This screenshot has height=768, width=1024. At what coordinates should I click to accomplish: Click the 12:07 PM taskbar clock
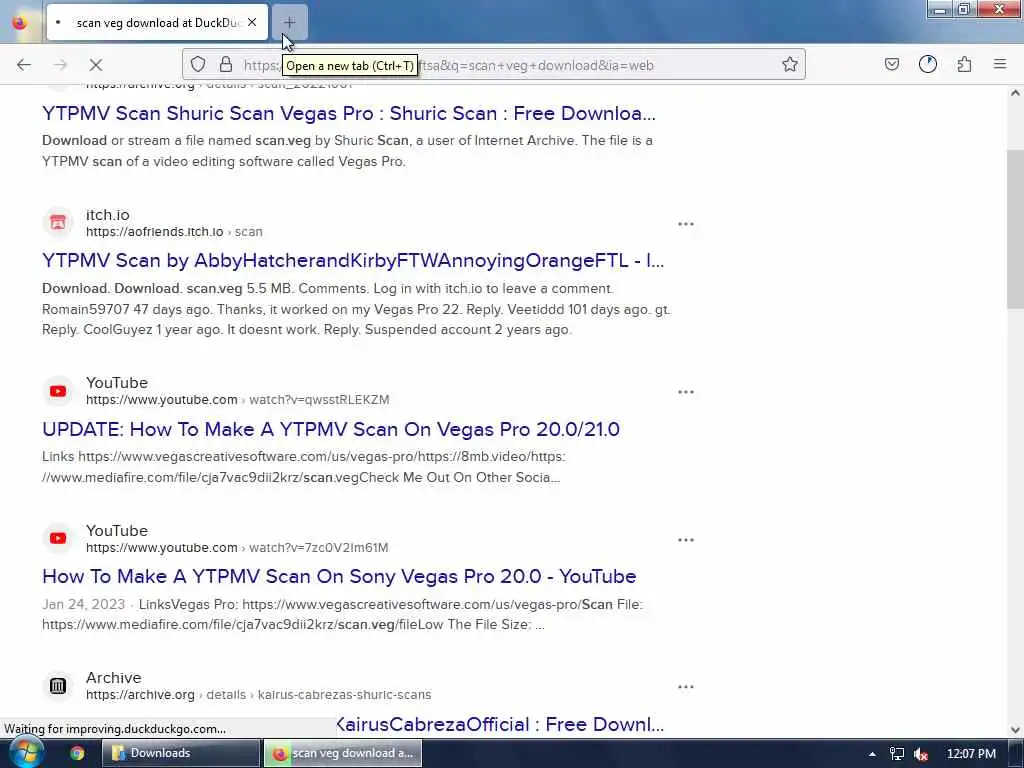[971, 754]
